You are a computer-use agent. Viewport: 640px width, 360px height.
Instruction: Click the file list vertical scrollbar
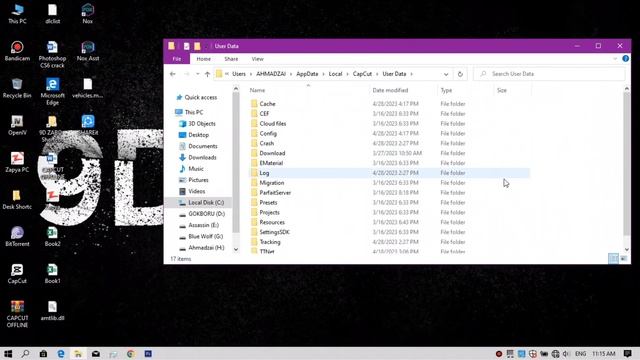[627, 163]
